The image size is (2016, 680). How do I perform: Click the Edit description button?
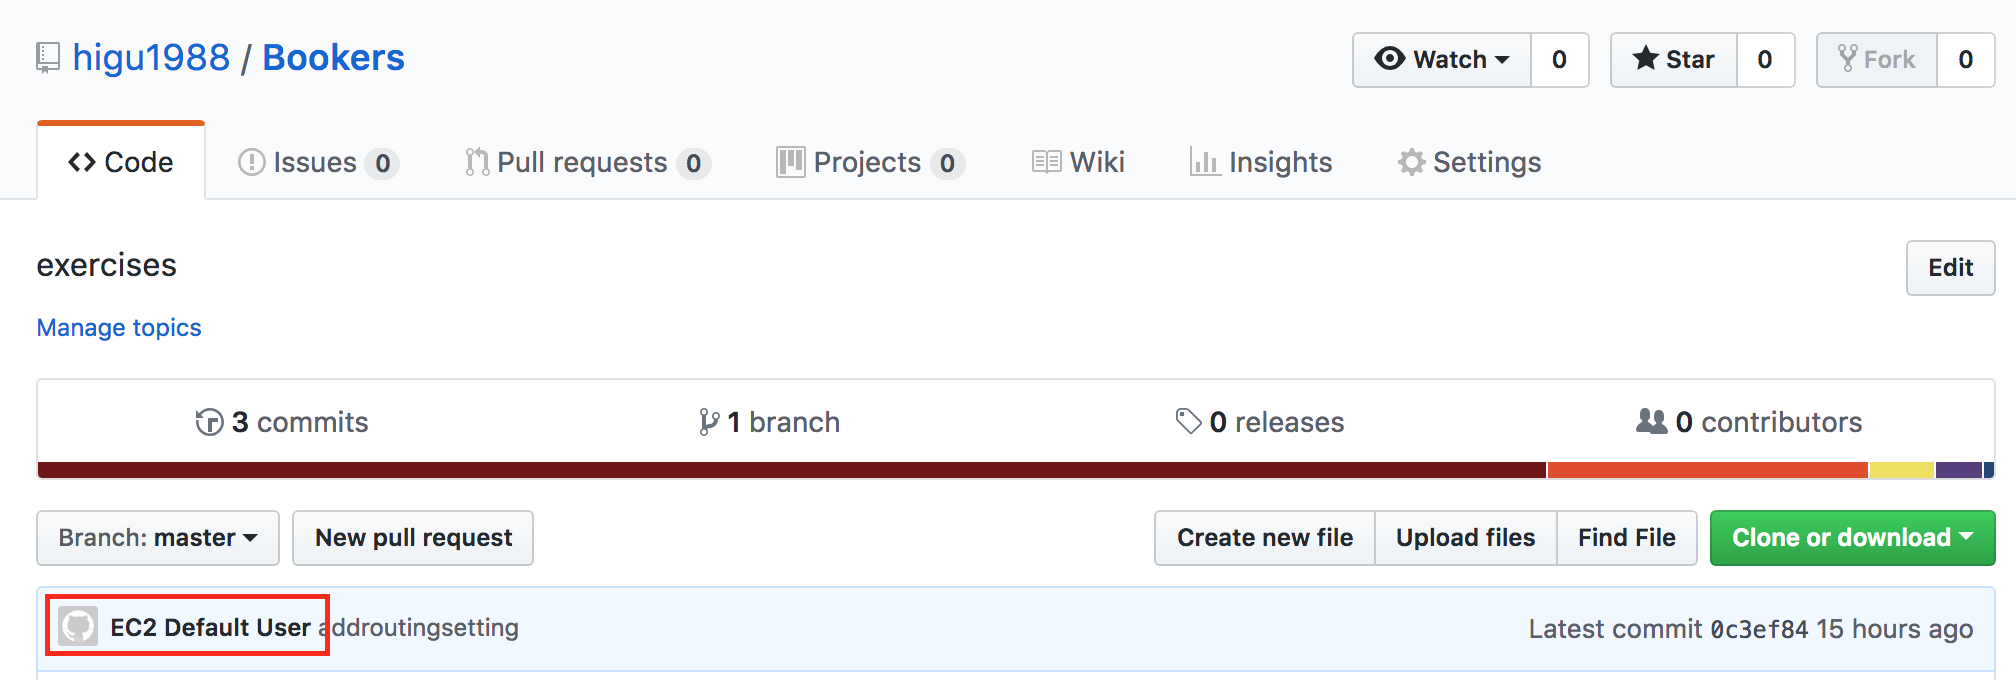pyautogui.click(x=1950, y=268)
